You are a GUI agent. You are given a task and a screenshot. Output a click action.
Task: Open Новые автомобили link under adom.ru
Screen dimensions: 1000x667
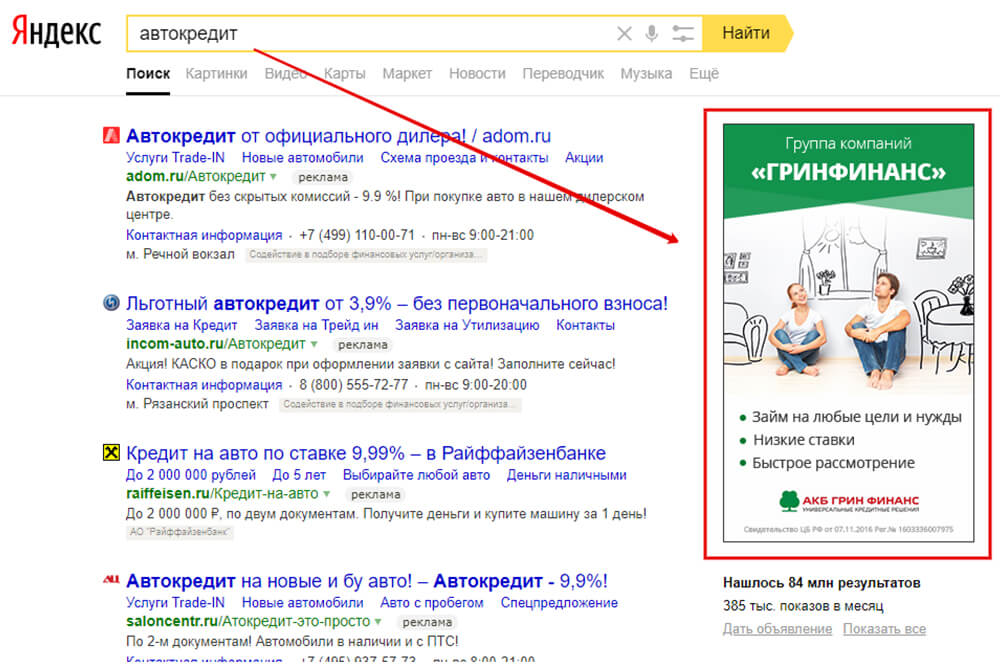302,158
